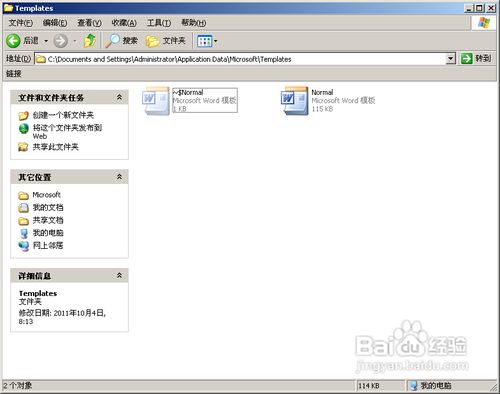Image resolution: width=500 pixels, height=394 pixels.
Task: Open the 编辑(E) menu
Action: point(55,23)
